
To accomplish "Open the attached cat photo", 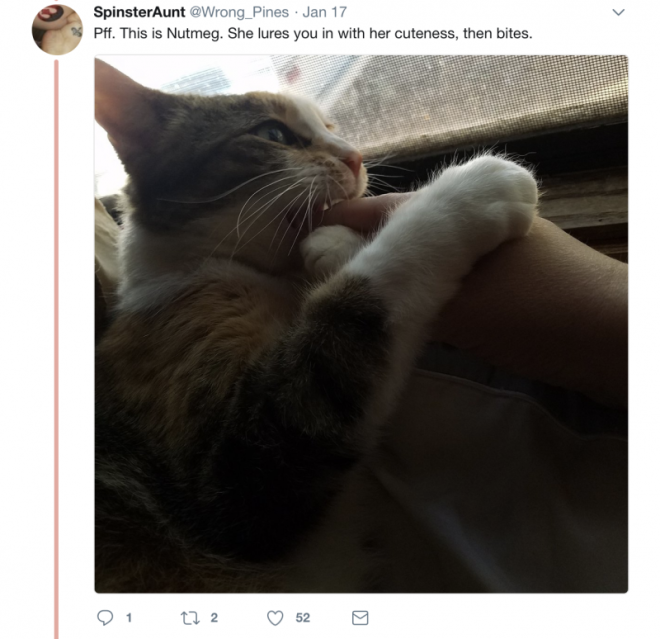I will (x=361, y=324).
